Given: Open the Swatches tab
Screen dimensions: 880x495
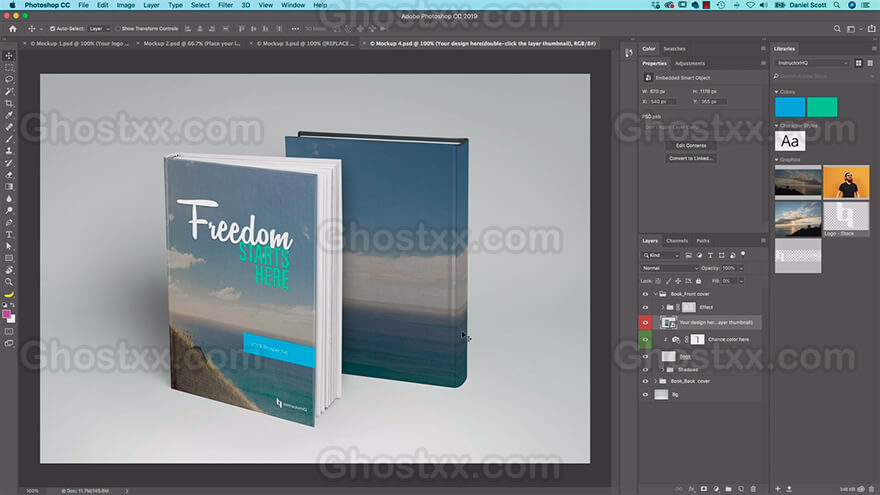Looking at the screenshot, I should coord(674,49).
